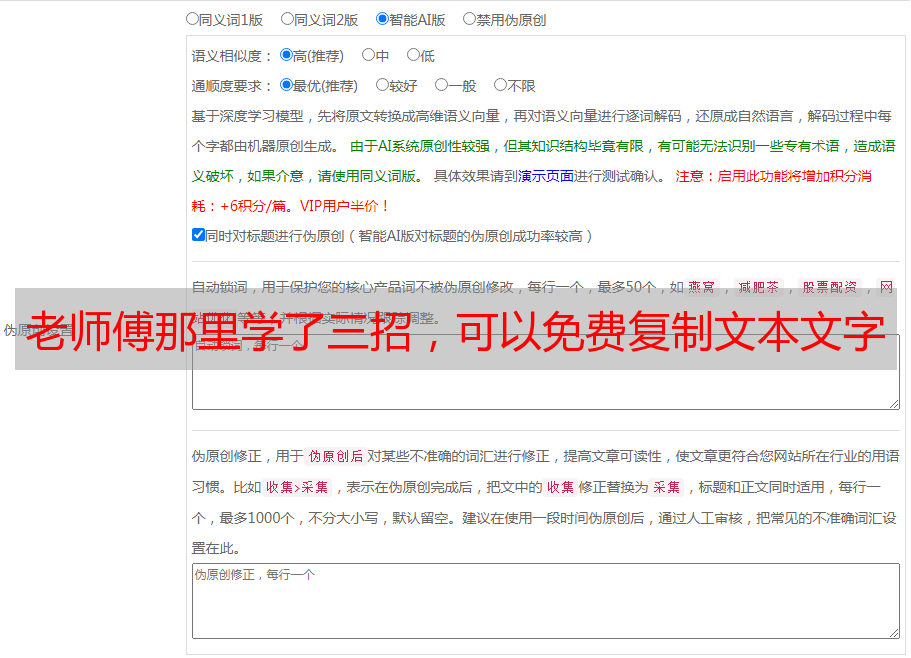Click the 伪原创后 highlighted tag
The width and height of the screenshot is (911, 658).
336,456
